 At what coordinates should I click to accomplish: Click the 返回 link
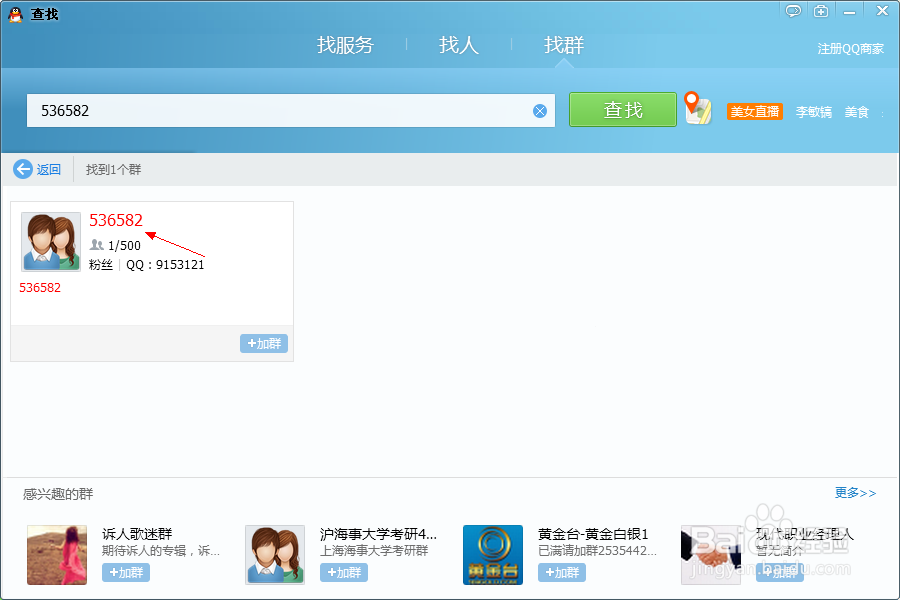pos(49,169)
